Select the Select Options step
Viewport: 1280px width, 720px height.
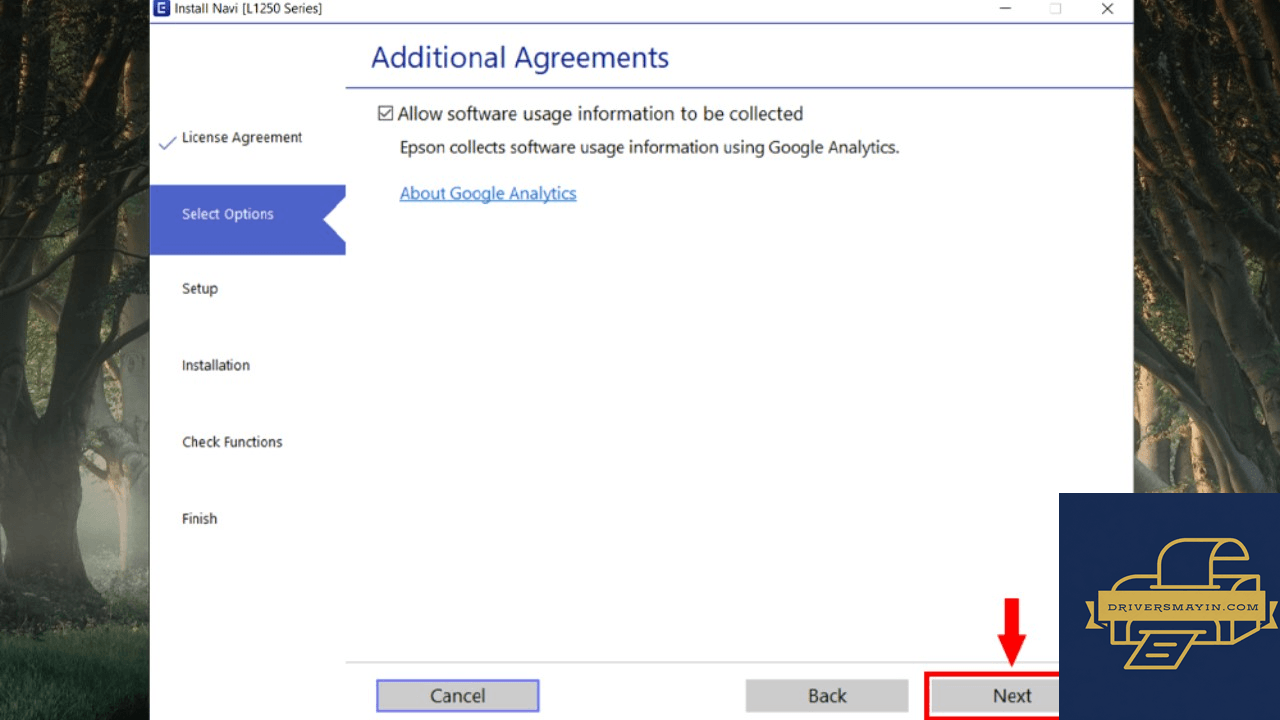pyautogui.click(x=247, y=219)
